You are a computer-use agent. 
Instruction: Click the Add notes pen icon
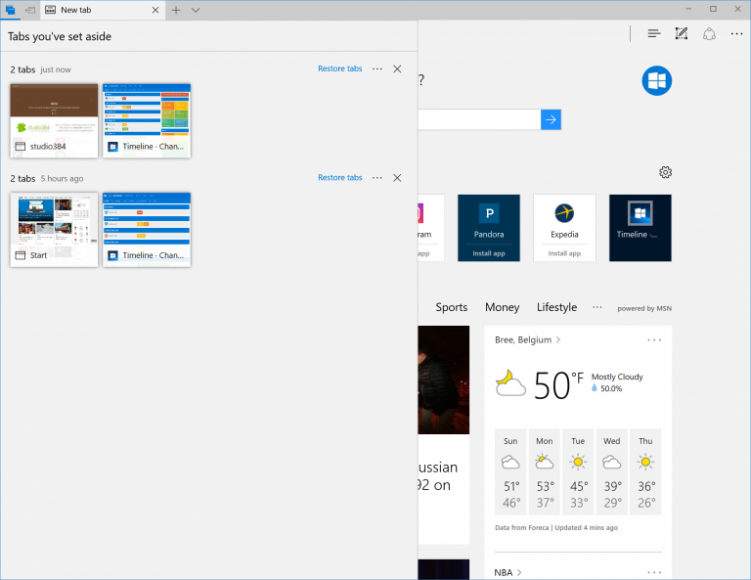[681, 34]
